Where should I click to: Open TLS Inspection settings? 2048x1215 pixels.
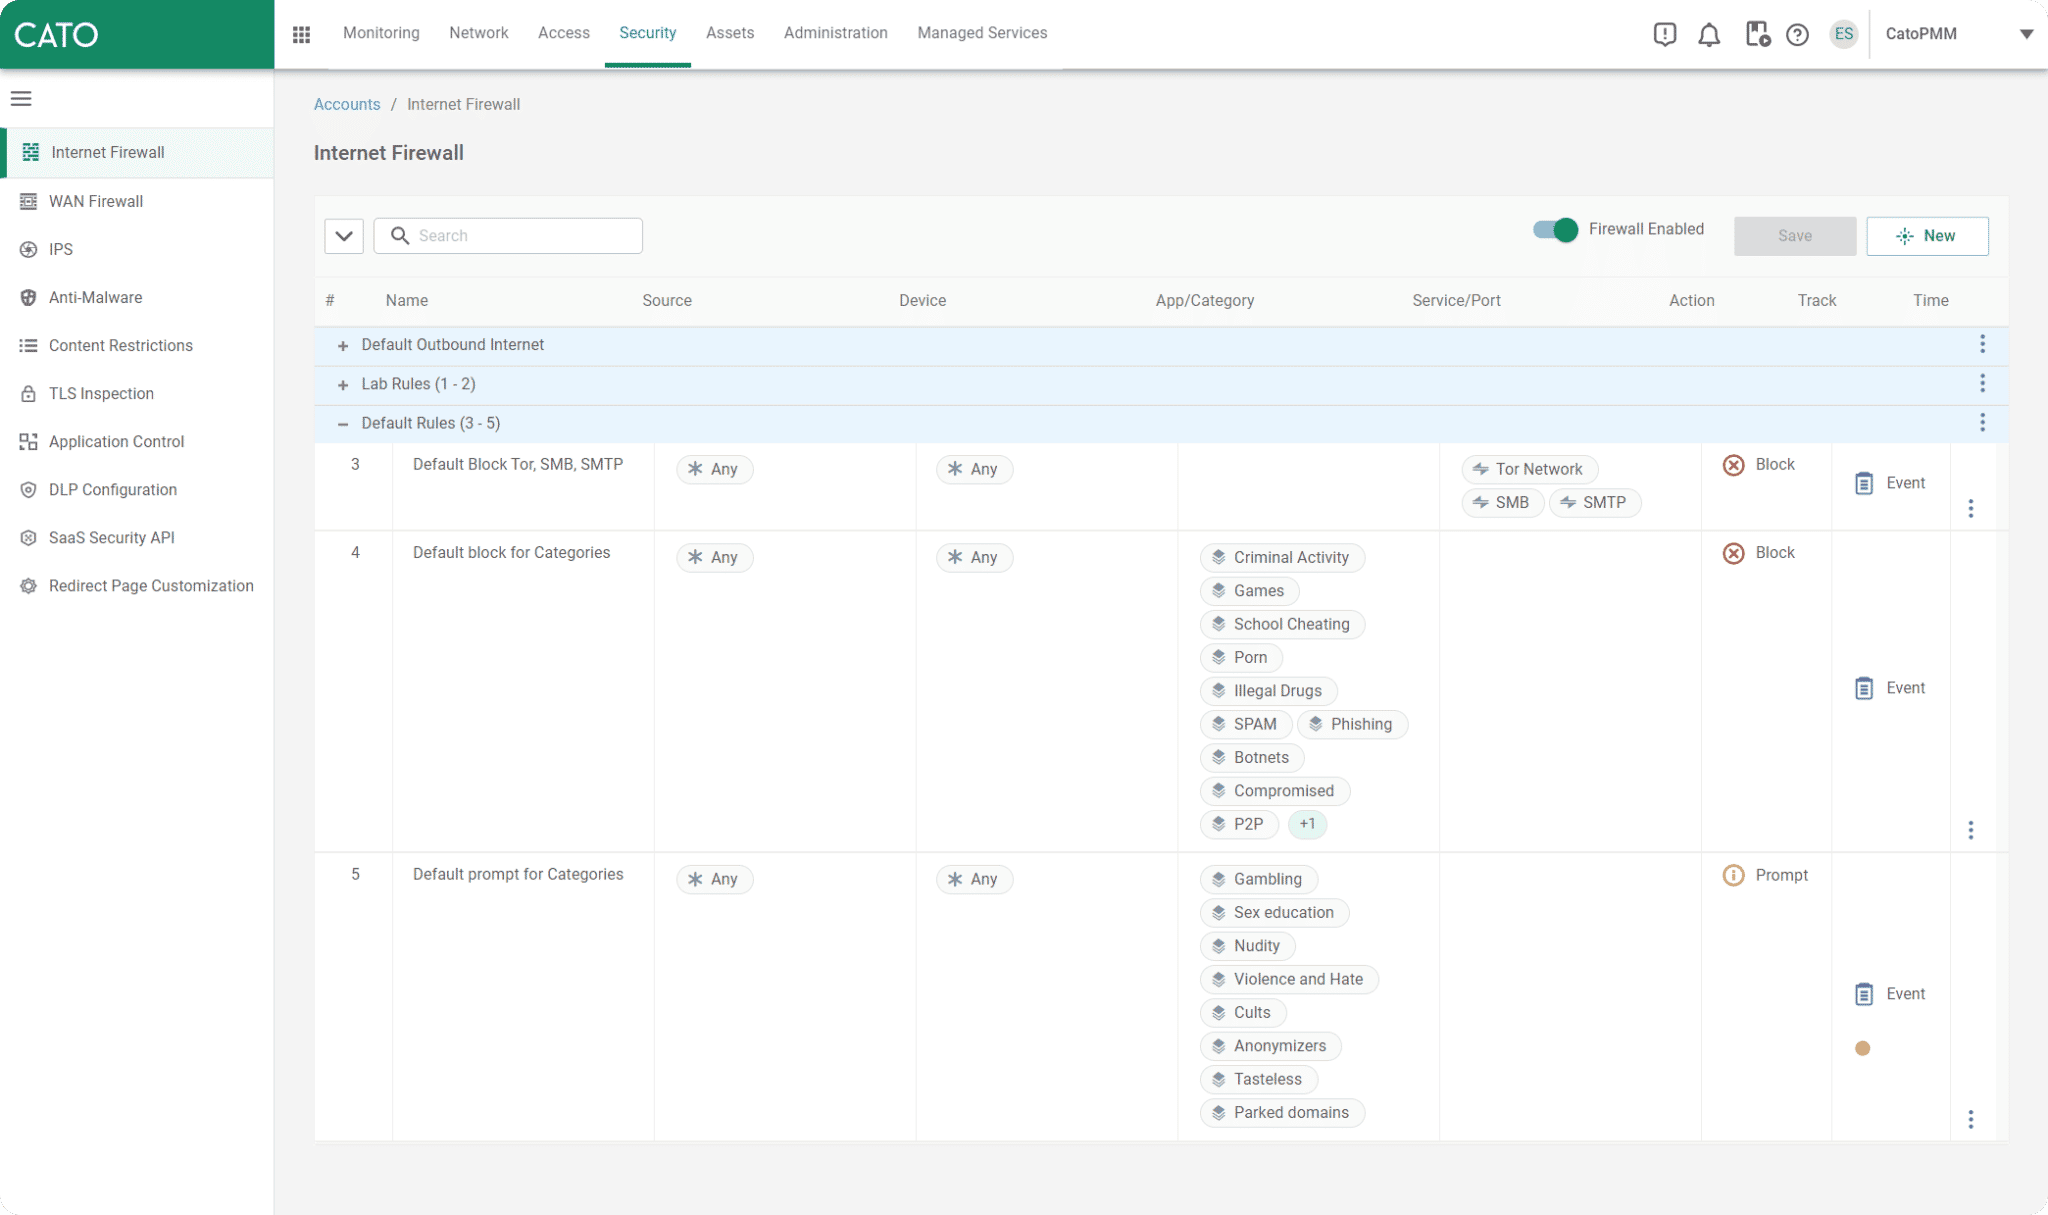point(100,393)
